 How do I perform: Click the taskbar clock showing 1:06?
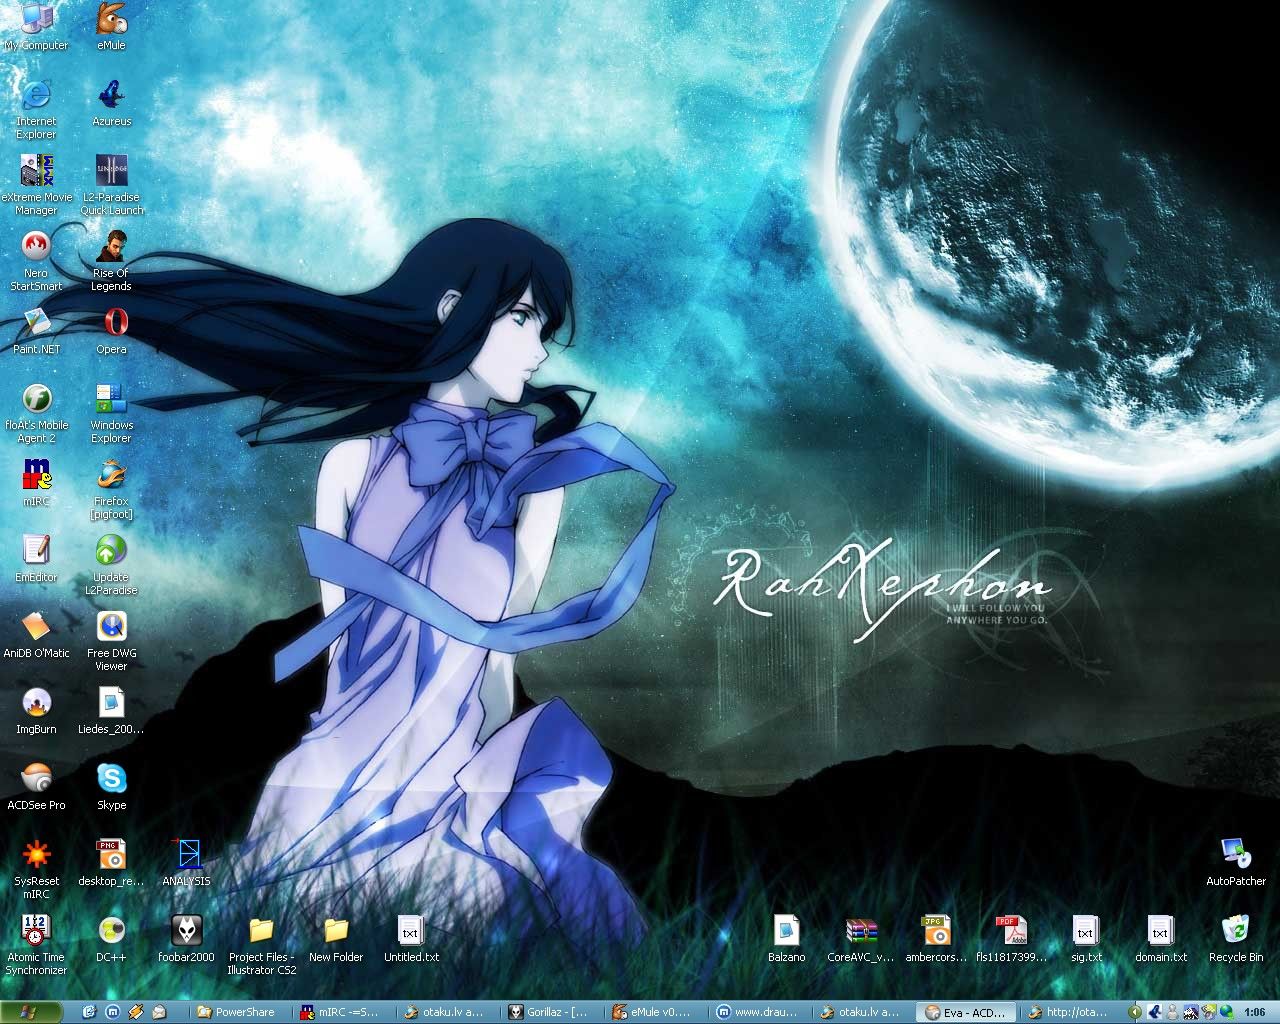pos(1254,1012)
